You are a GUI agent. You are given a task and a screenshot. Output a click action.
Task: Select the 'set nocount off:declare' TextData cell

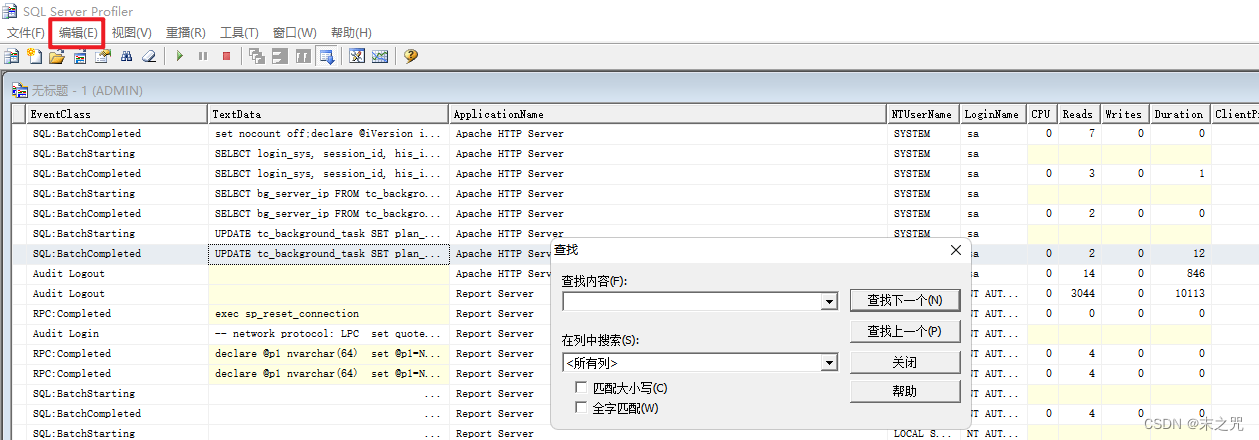[329, 134]
